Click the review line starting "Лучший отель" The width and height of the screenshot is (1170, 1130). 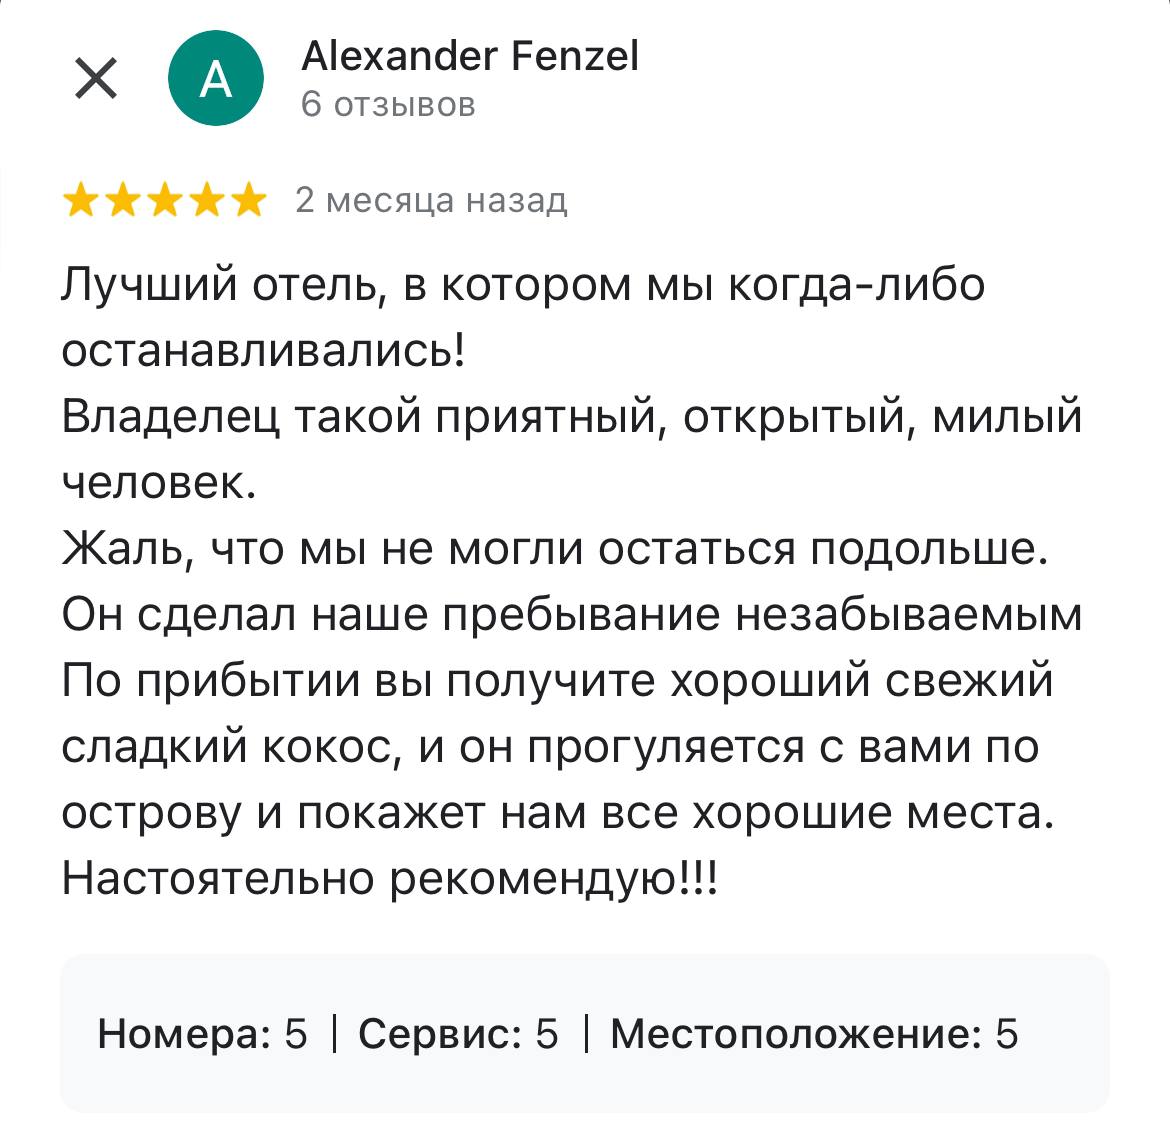pos(523,286)
